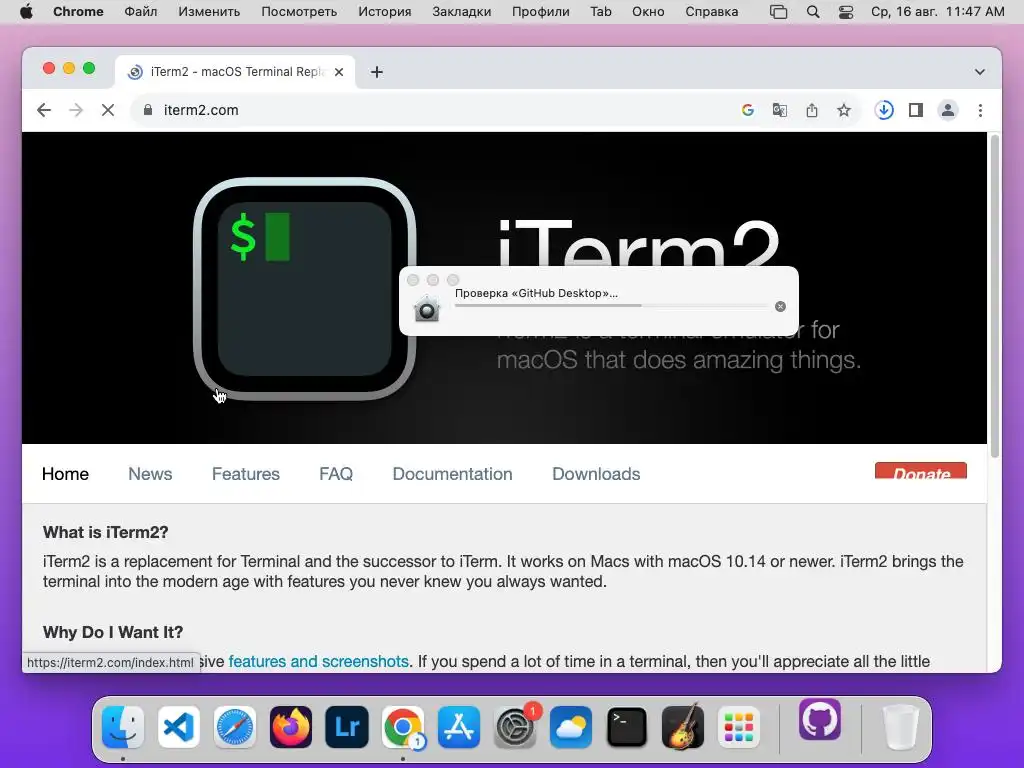1024x768 pixels.
Task: Click the iTerm2 terminal logo image
Action: click(x=304, y=289)
